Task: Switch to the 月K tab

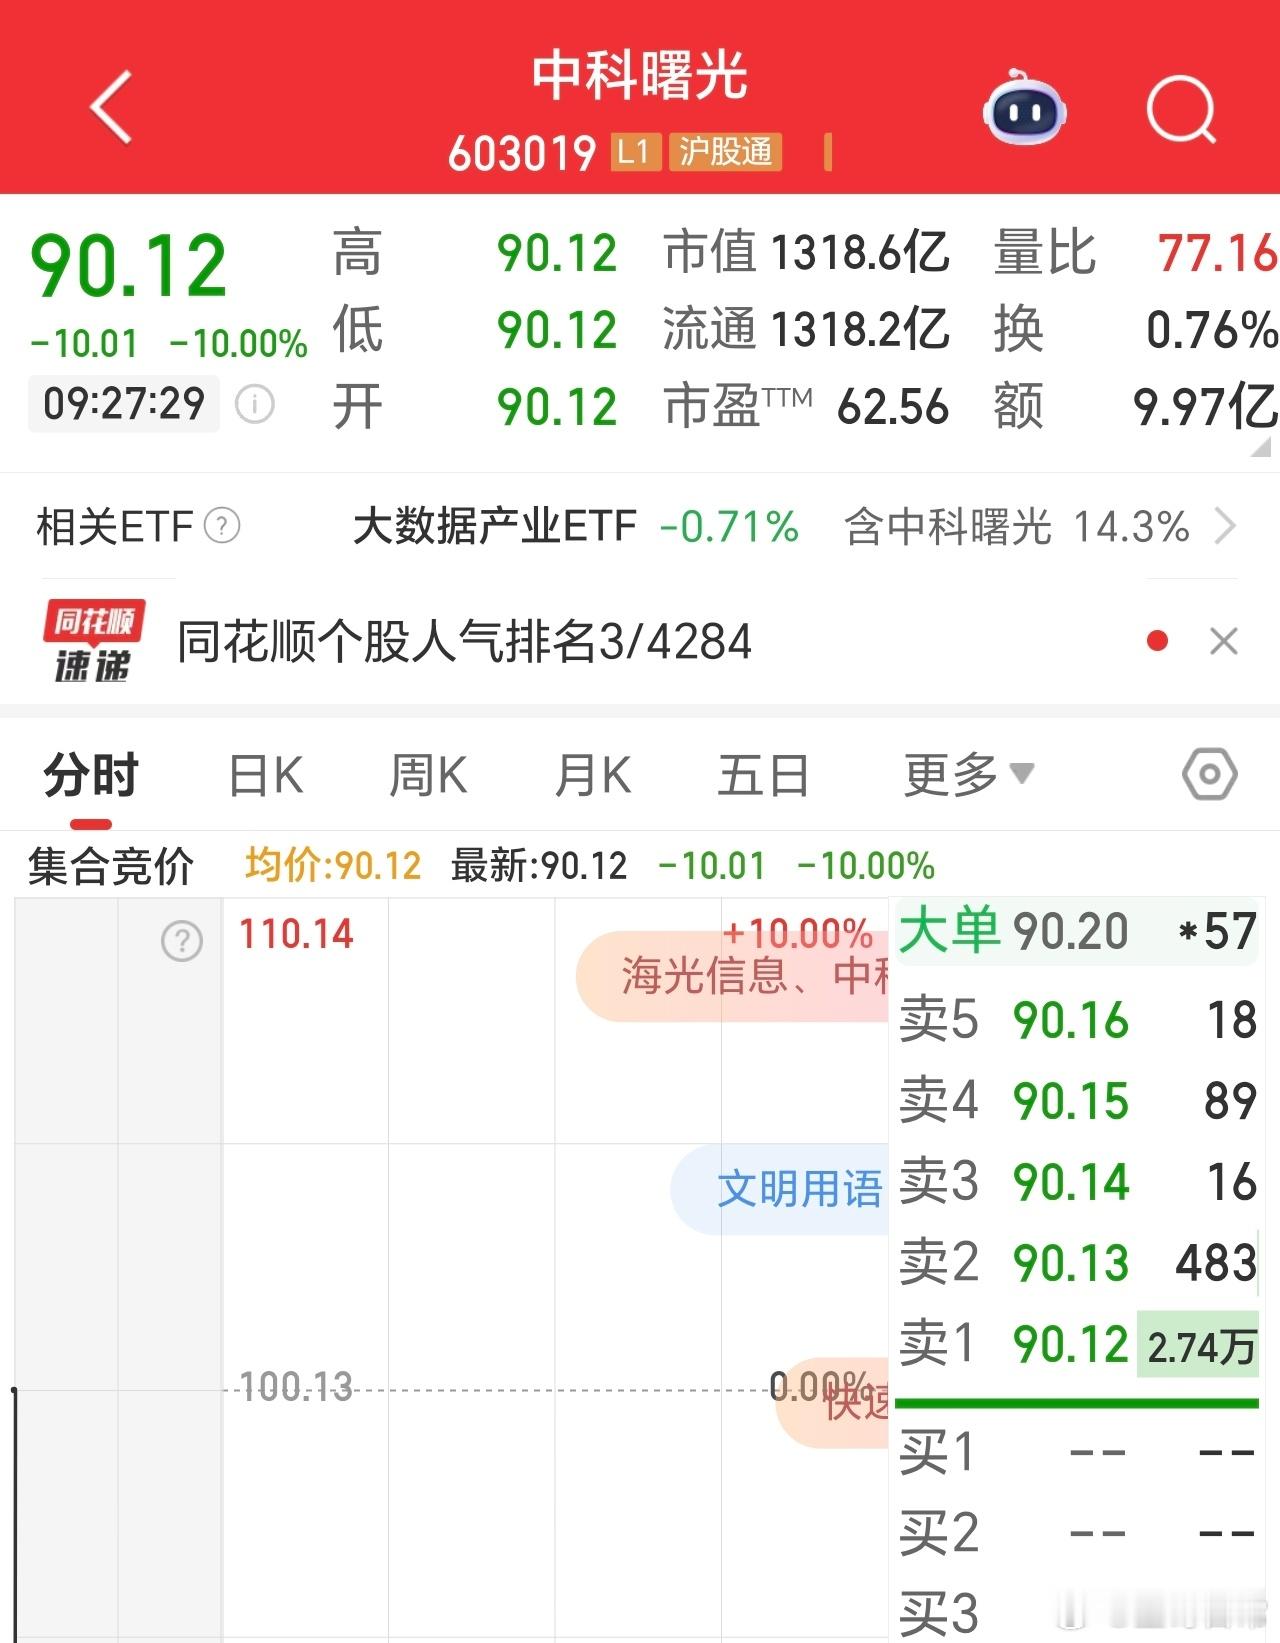Action: (x=592, y=775)
